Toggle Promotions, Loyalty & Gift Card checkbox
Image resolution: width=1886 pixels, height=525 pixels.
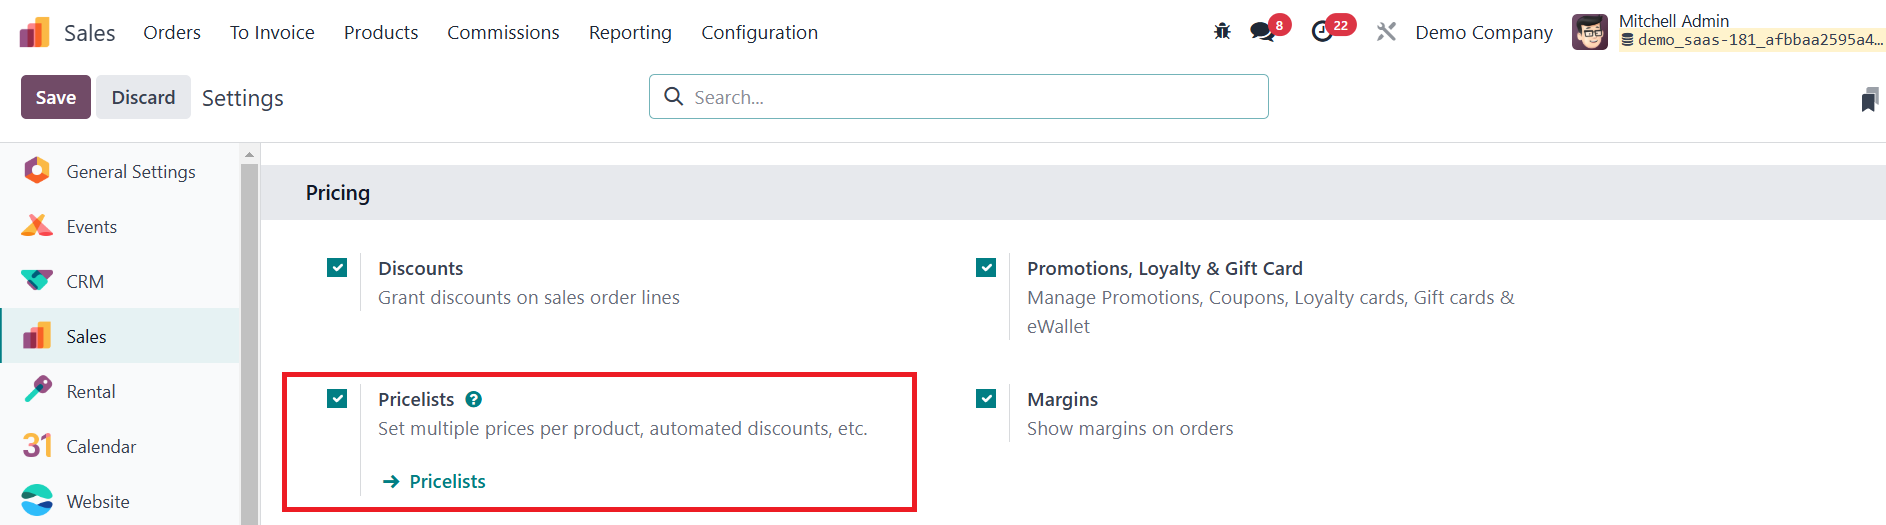[x=986, y=268]
